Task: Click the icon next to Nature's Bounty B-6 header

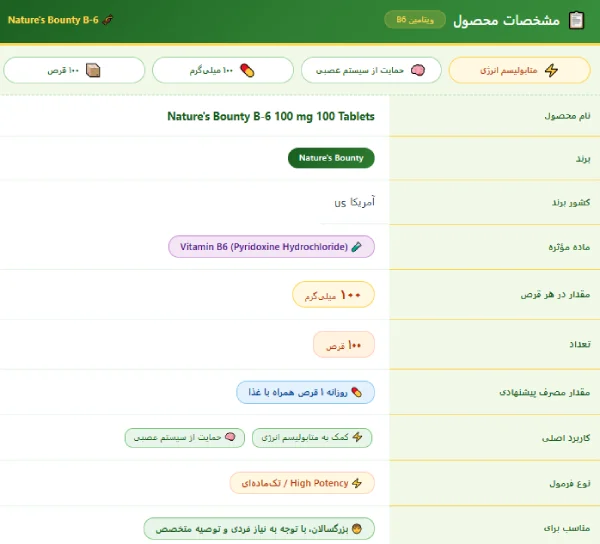Action: tap(108, 20)
